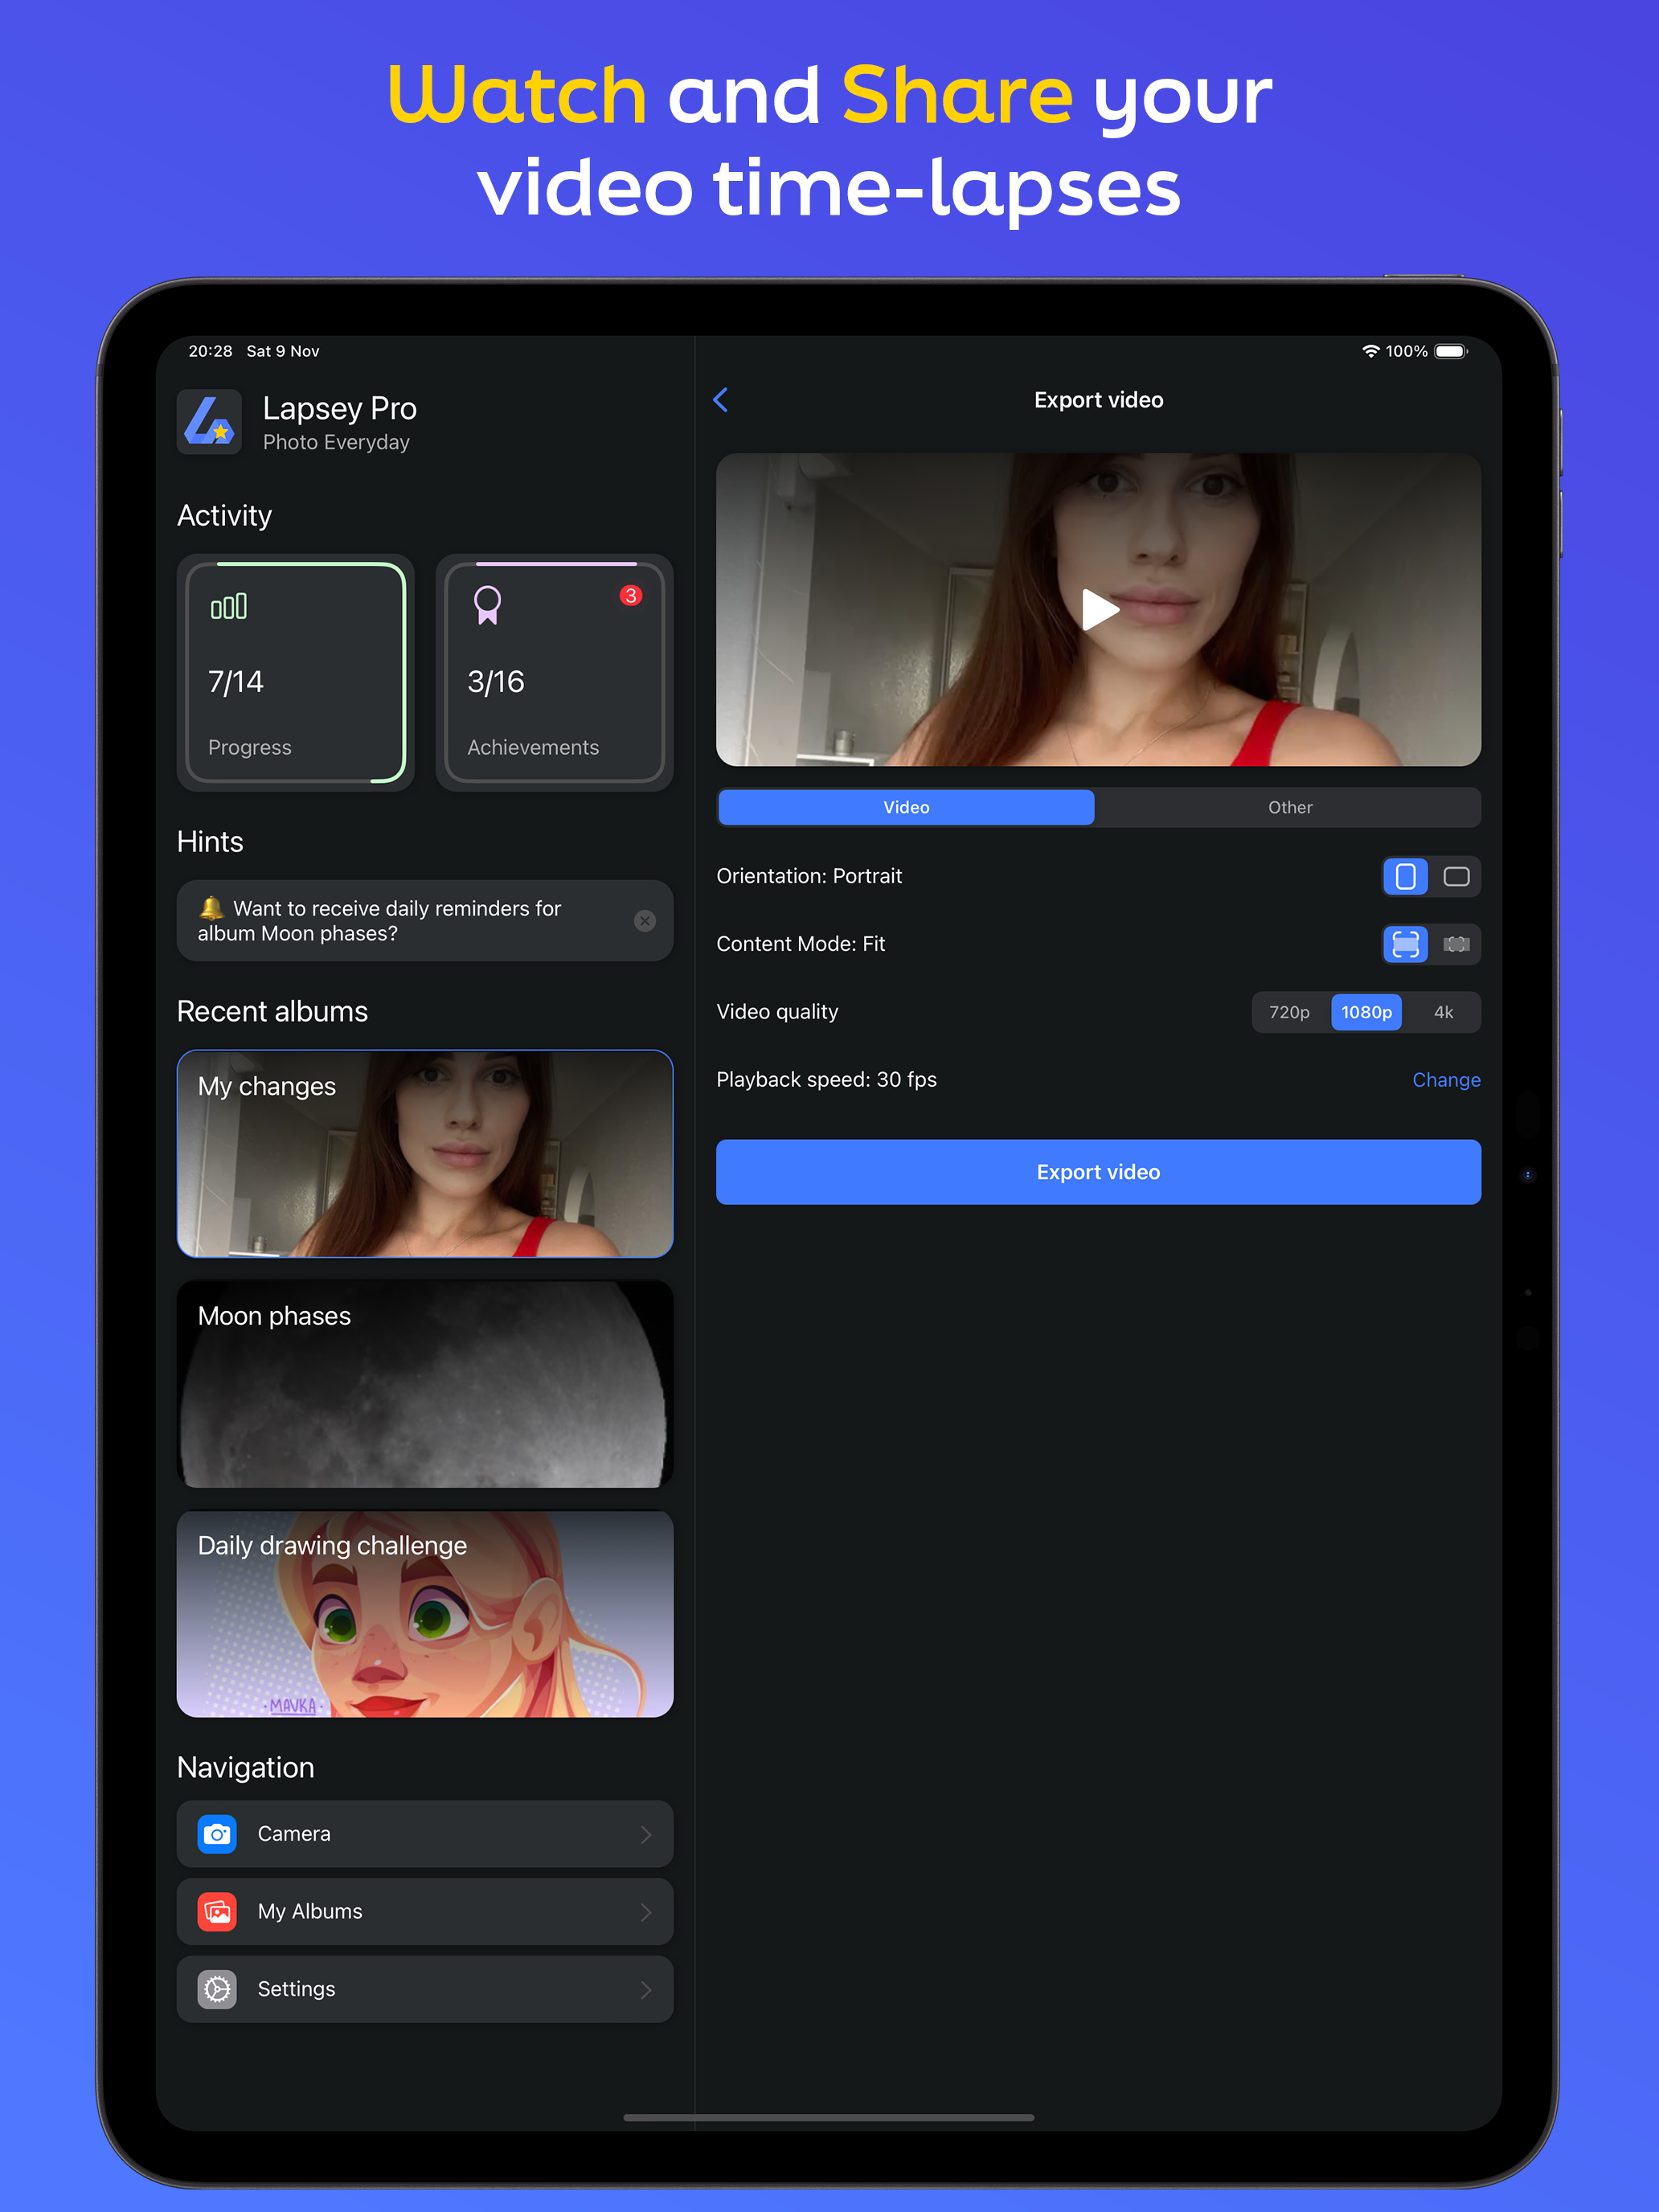Tap the daily reminders hint text
This screenshot has width=1659, height=2212.
380,921
